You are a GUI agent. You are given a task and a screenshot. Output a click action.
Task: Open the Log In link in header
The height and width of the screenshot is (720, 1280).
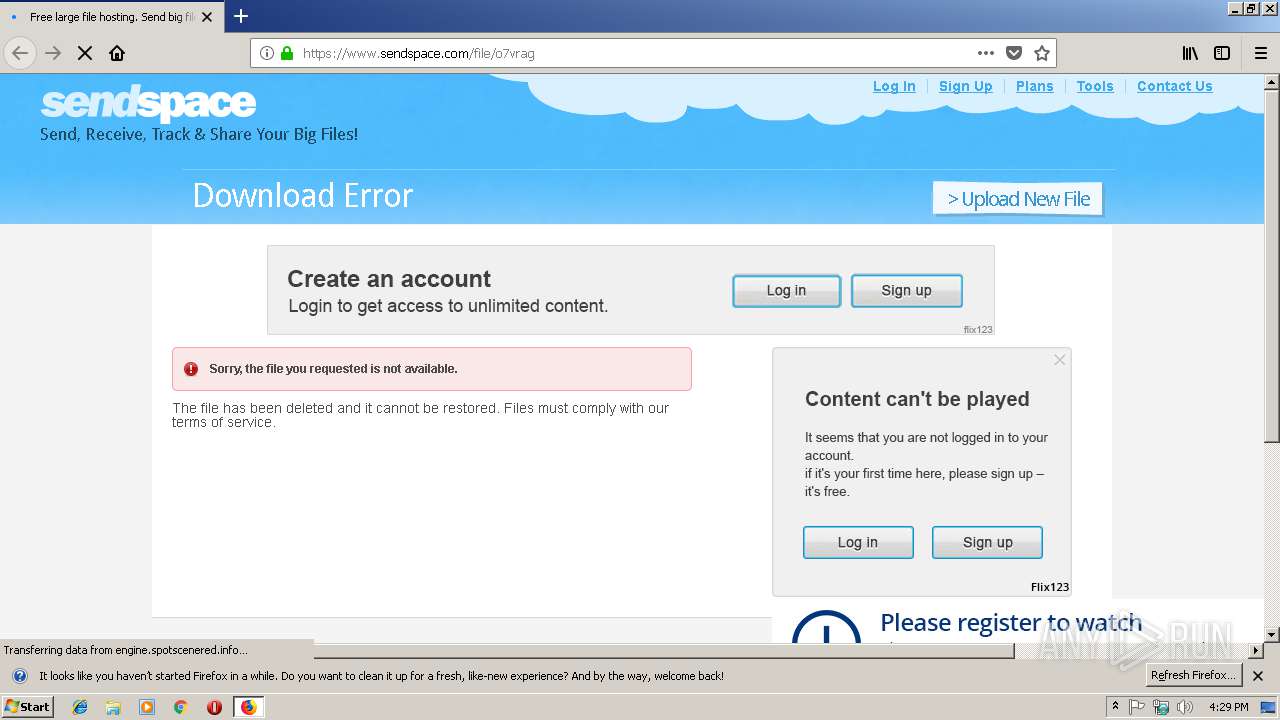[894, 86]
